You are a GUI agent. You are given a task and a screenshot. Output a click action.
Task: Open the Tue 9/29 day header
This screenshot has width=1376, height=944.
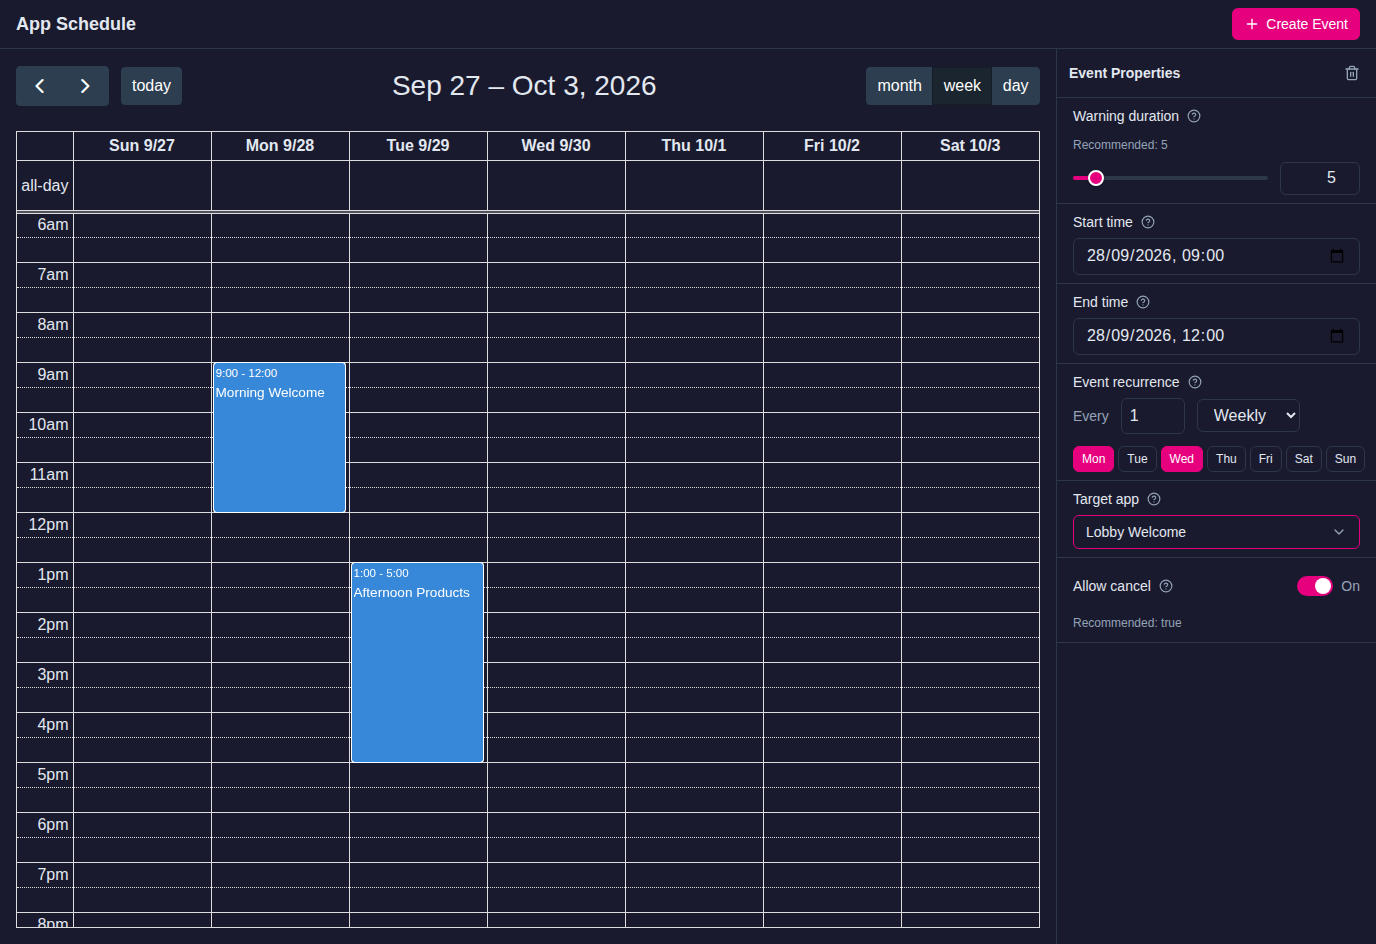[418, 145]
